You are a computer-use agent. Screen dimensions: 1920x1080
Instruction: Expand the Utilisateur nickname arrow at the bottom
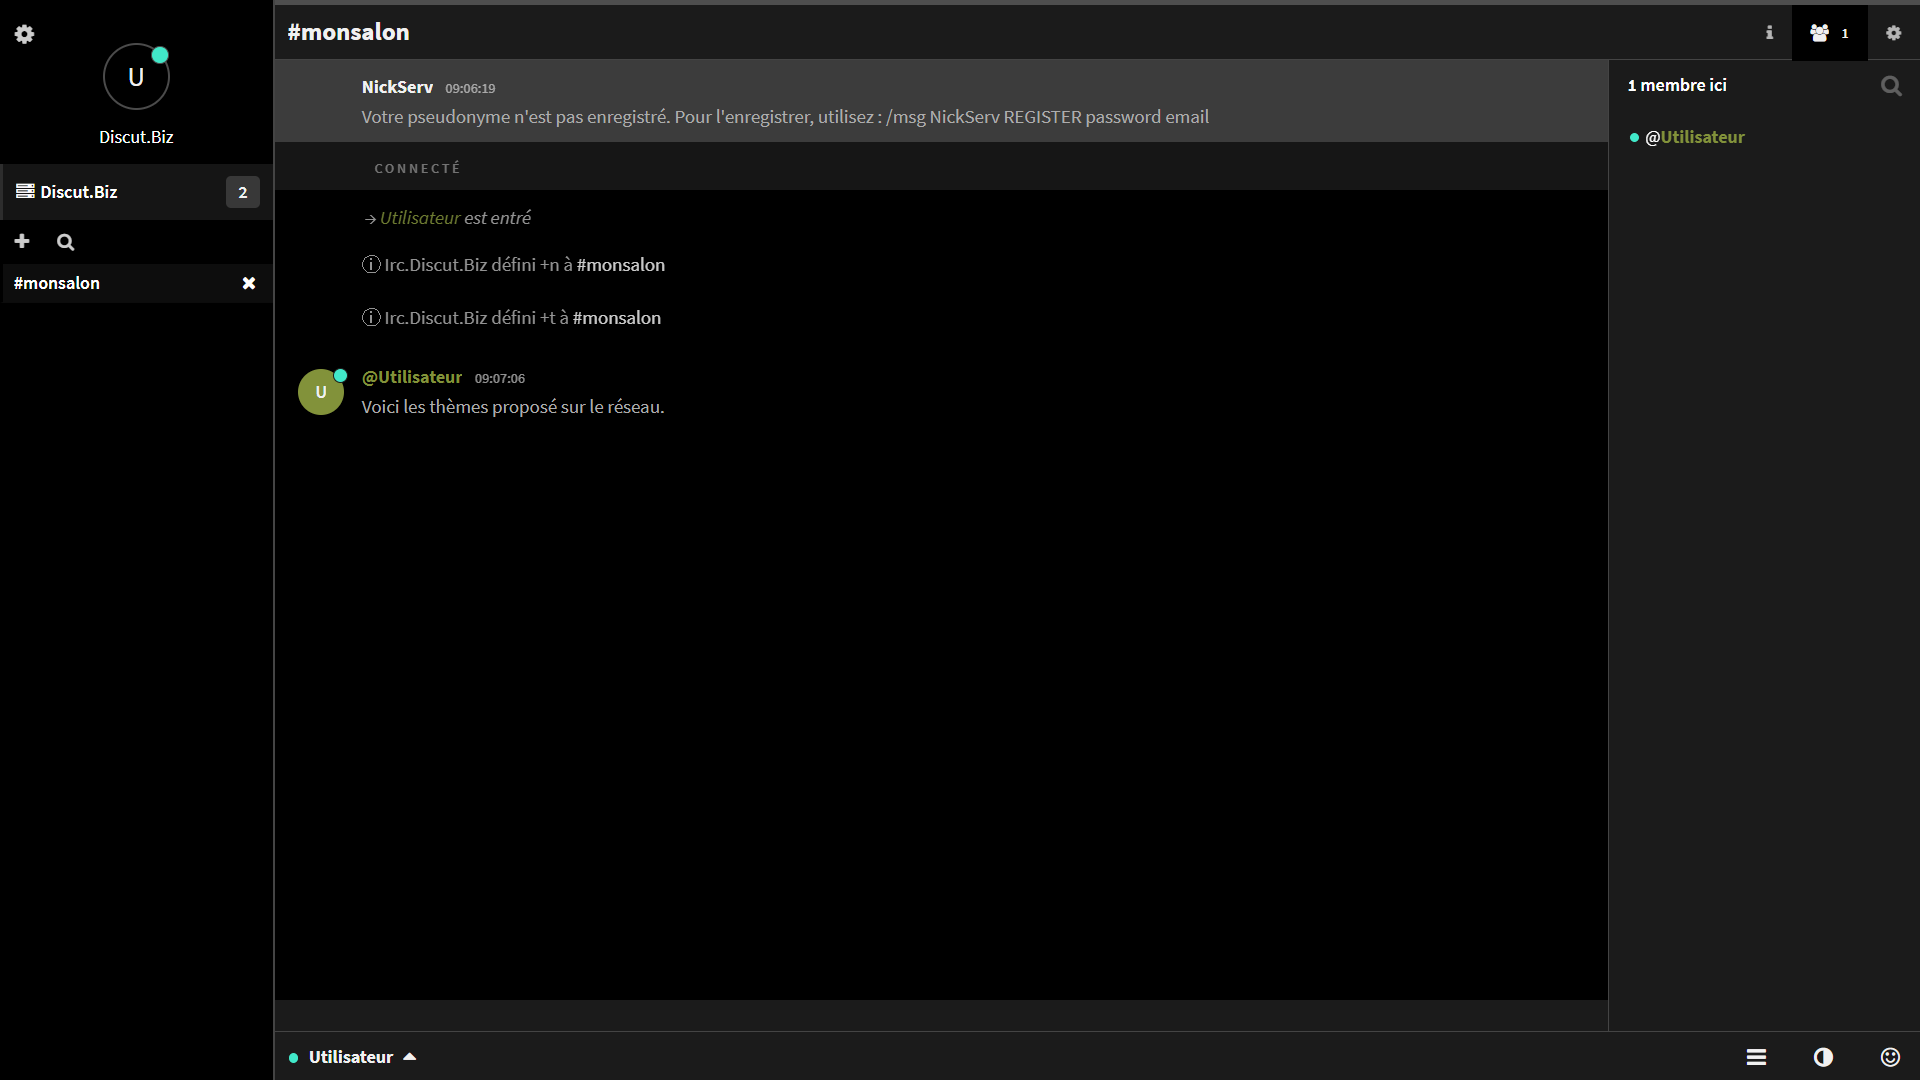coord(409,1057)
